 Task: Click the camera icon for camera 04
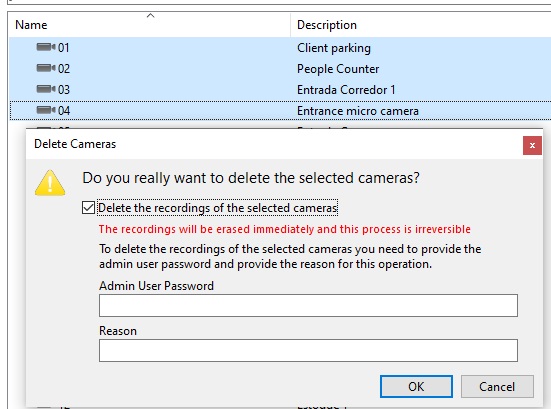(46, 110)
